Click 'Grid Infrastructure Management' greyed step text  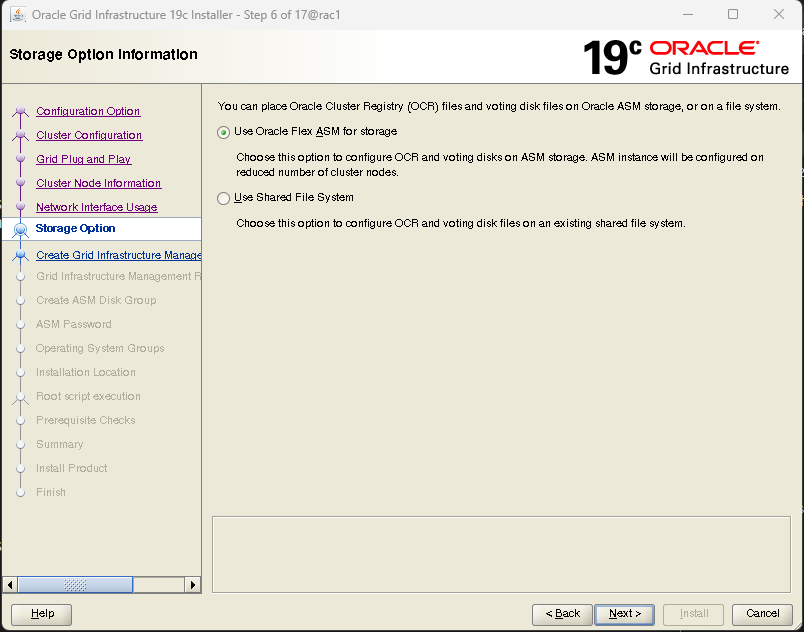pos(118,276)
